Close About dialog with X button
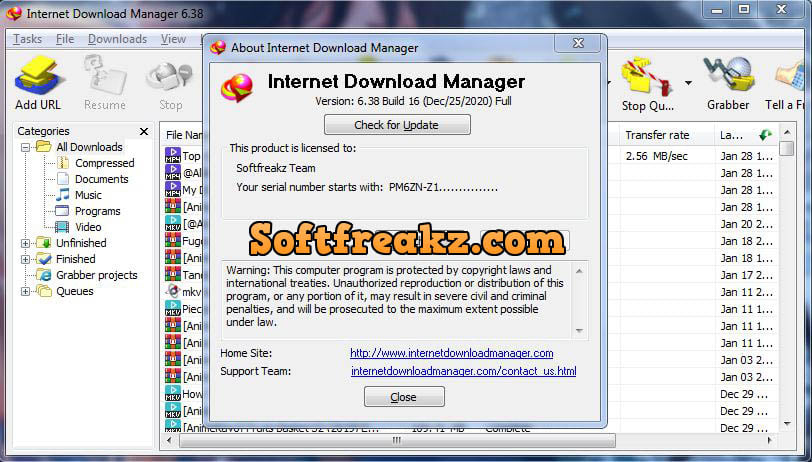This screenshot has height=462, width=812. click(x=578, y=43)
